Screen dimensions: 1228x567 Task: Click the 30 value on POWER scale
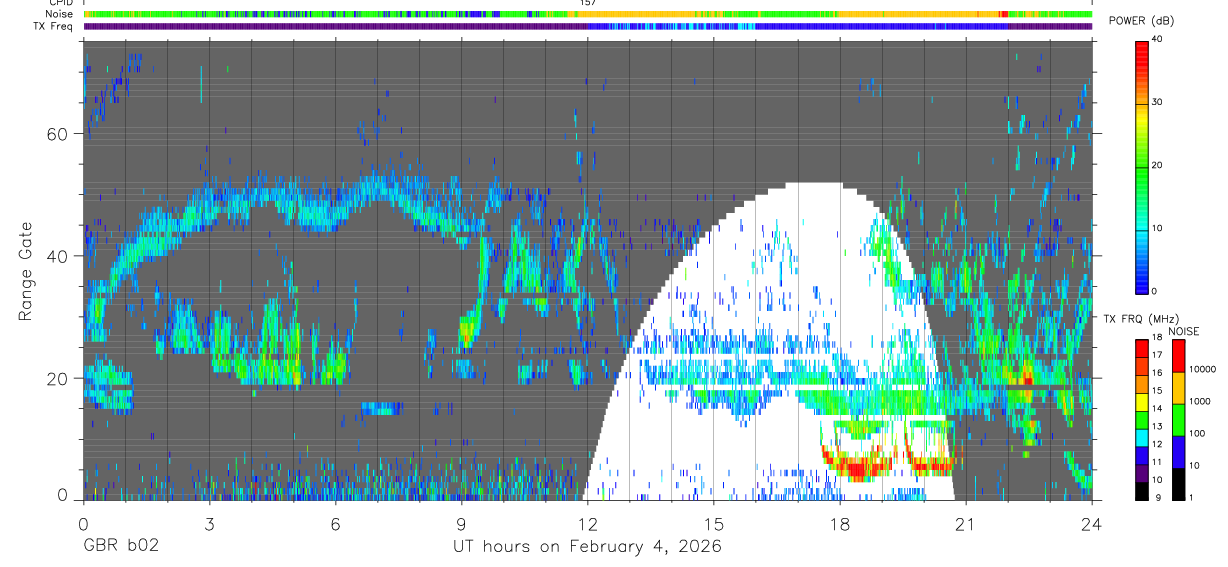1158,103
